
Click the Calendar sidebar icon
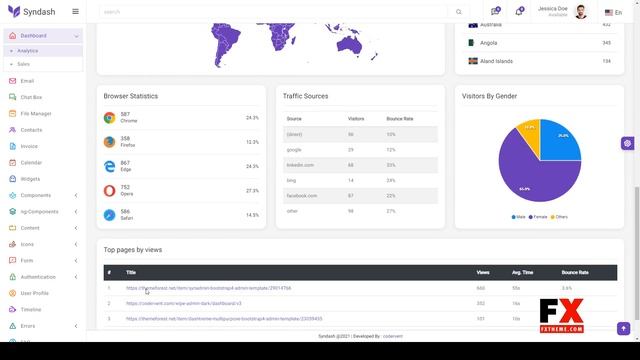[13, 162]
